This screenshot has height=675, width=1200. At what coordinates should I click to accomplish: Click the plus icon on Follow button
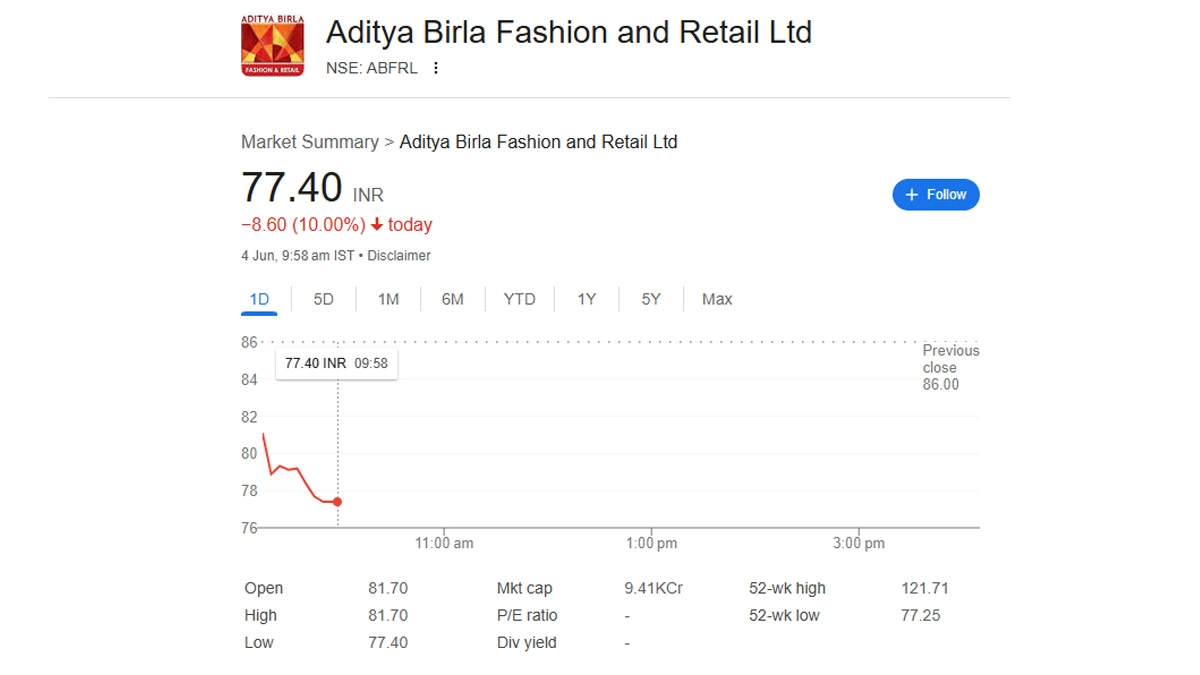click(x=911, y=195)
